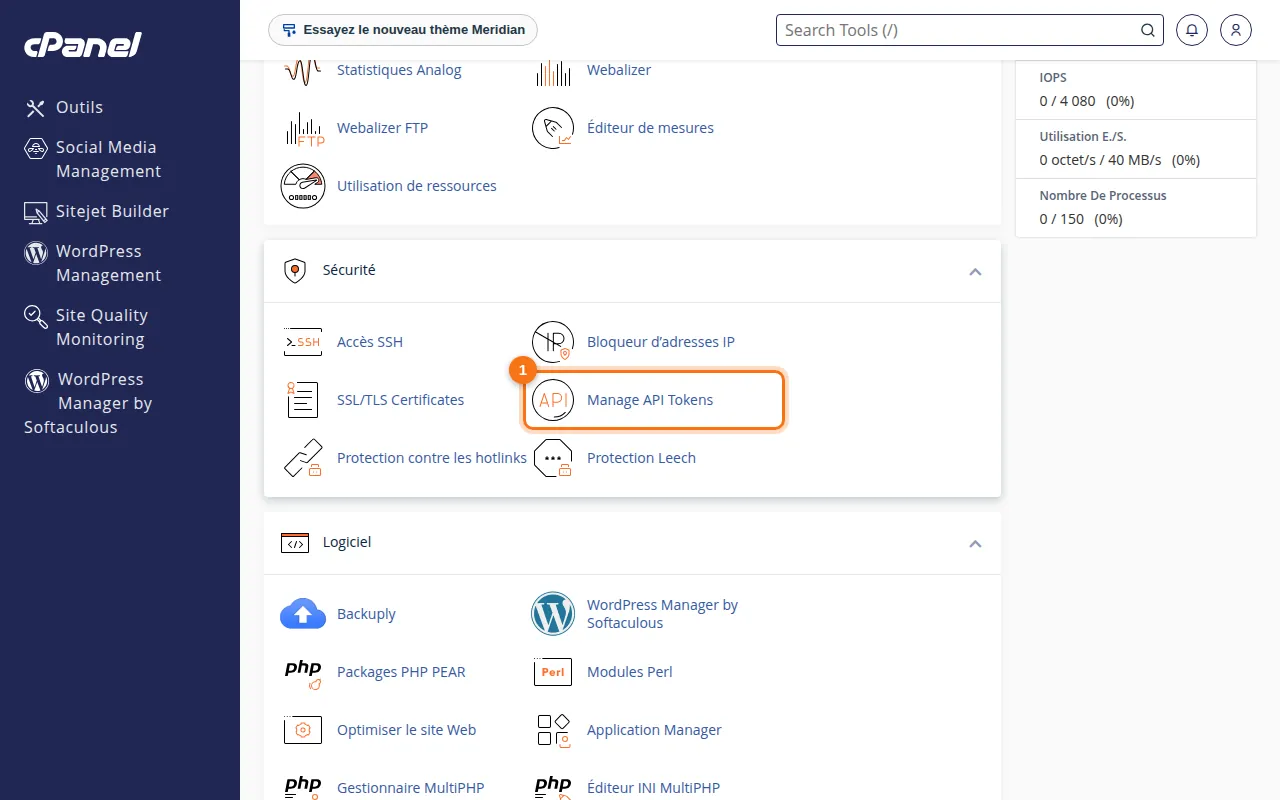Viewport: 1280px width, 800px height.
Task: Click the Nombre De Processus value
Action: 1081,219
